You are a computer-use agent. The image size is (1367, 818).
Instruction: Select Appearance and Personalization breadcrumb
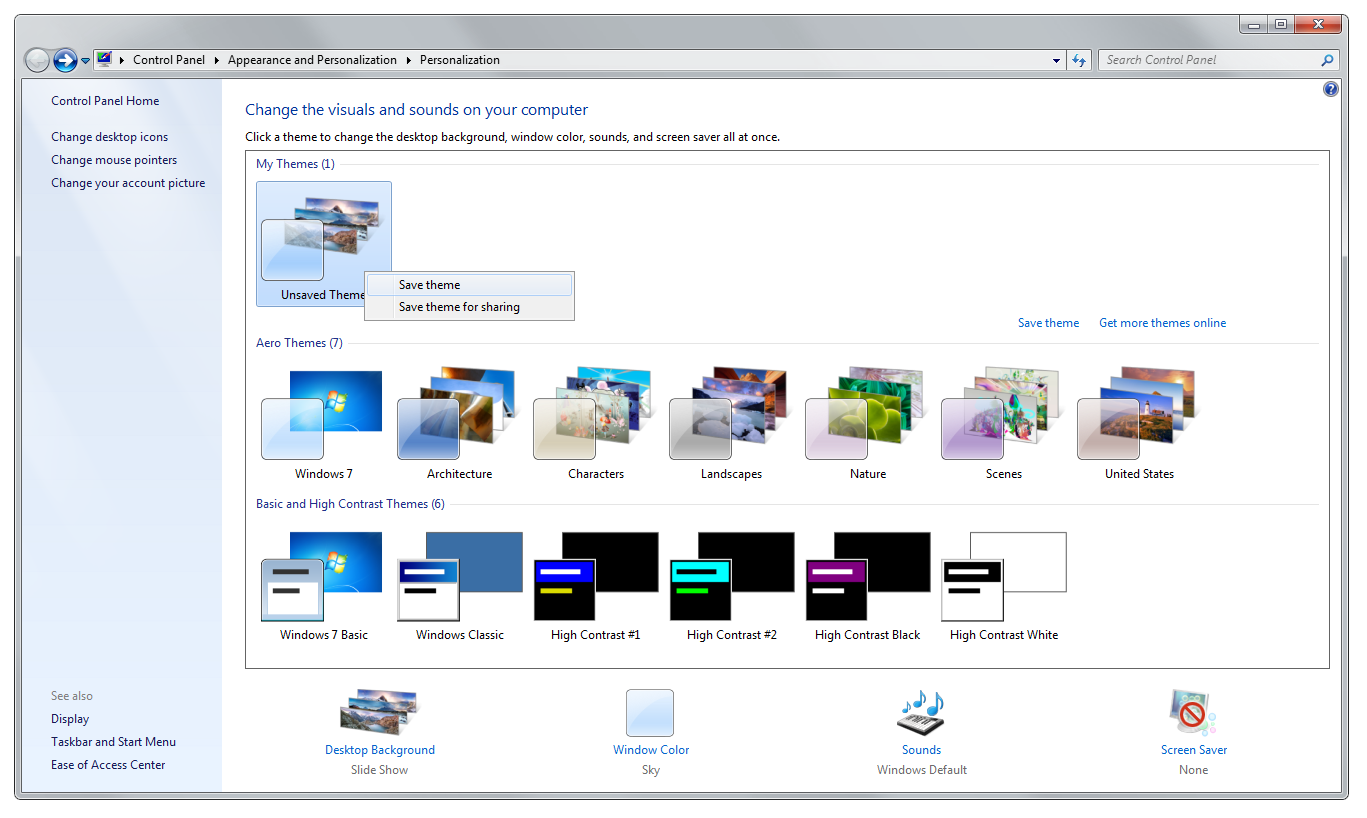(x=312, y=60)
